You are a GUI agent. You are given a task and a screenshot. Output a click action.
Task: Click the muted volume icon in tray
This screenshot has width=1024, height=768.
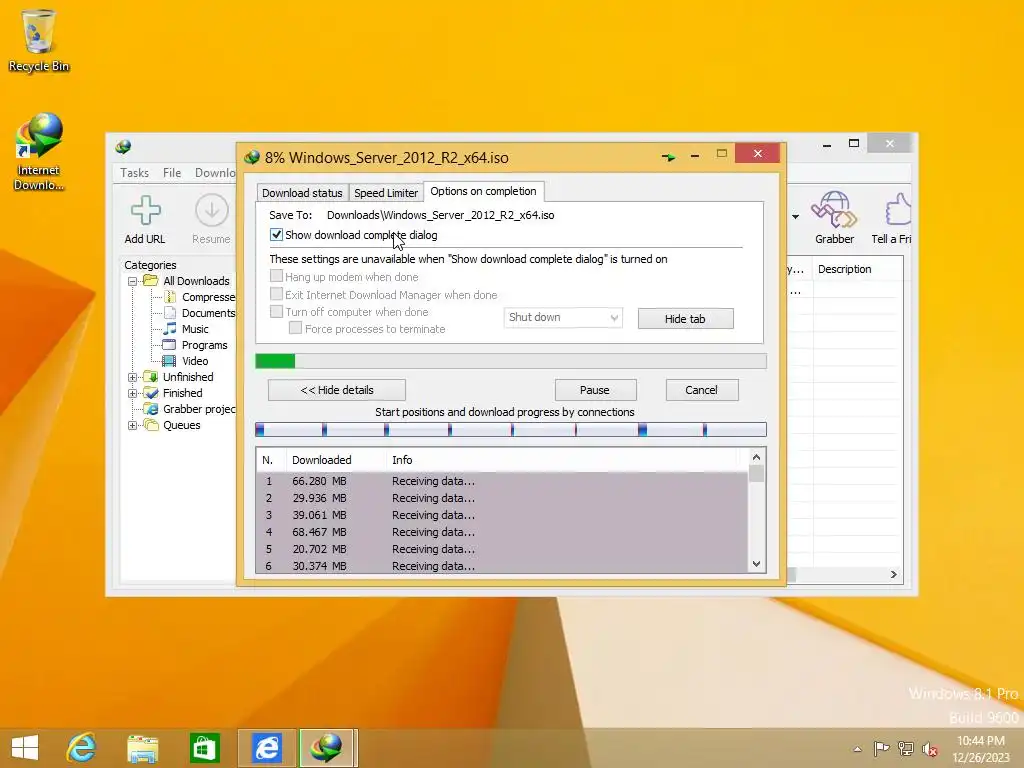[929, 749]
